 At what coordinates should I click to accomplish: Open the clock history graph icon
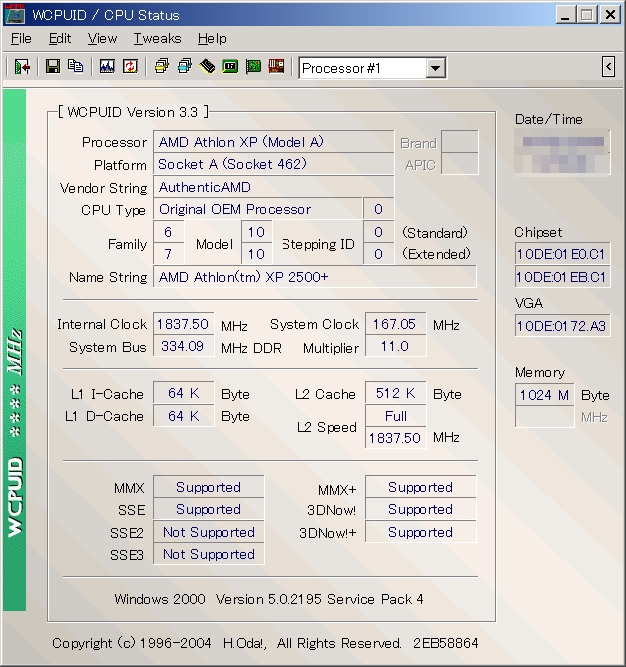(107, 67)
